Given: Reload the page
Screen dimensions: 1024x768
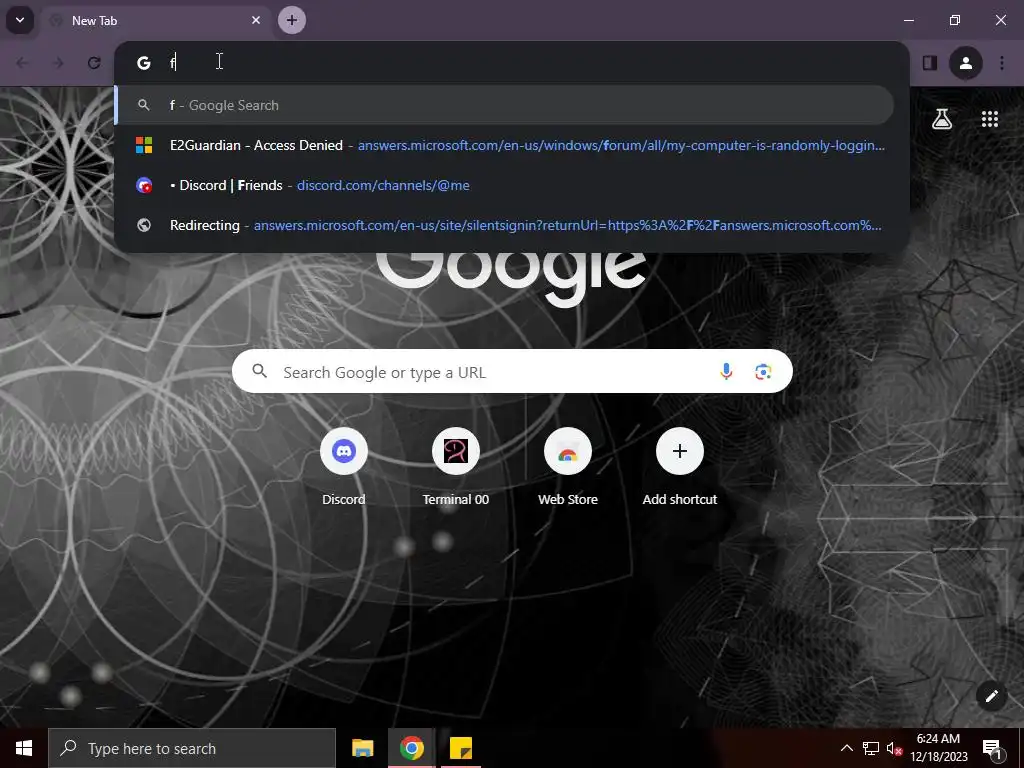Looking at the screenshot, I should [x=94, y=63].
